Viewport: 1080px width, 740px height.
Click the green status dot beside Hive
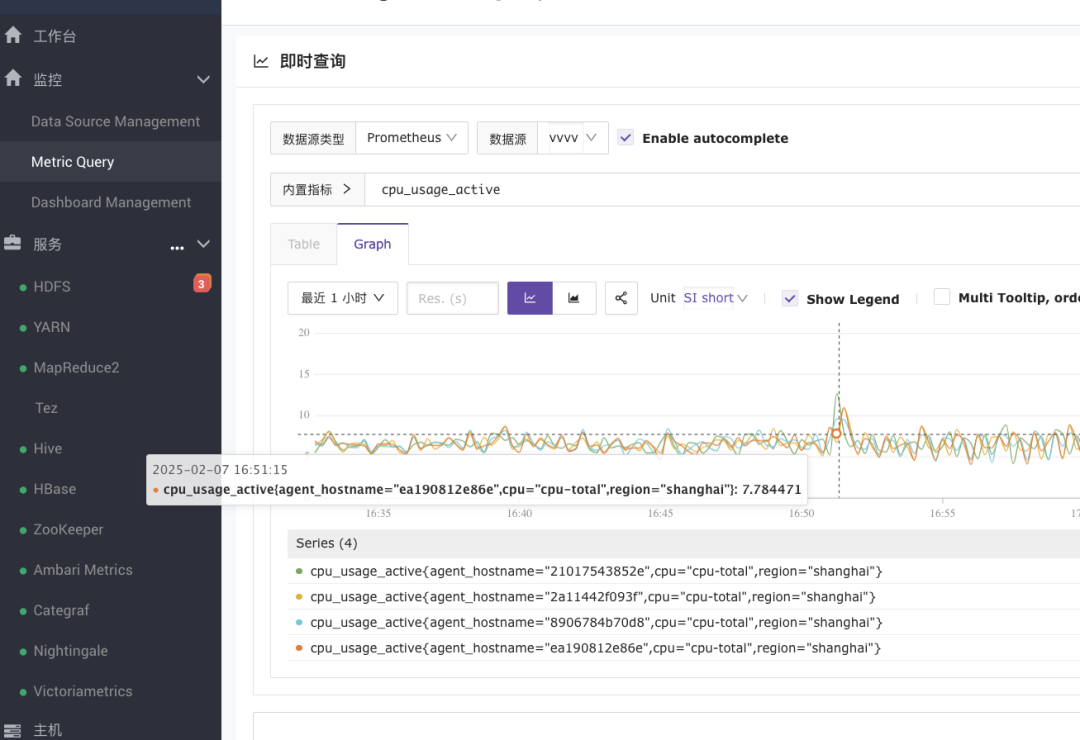coord(23,449)
